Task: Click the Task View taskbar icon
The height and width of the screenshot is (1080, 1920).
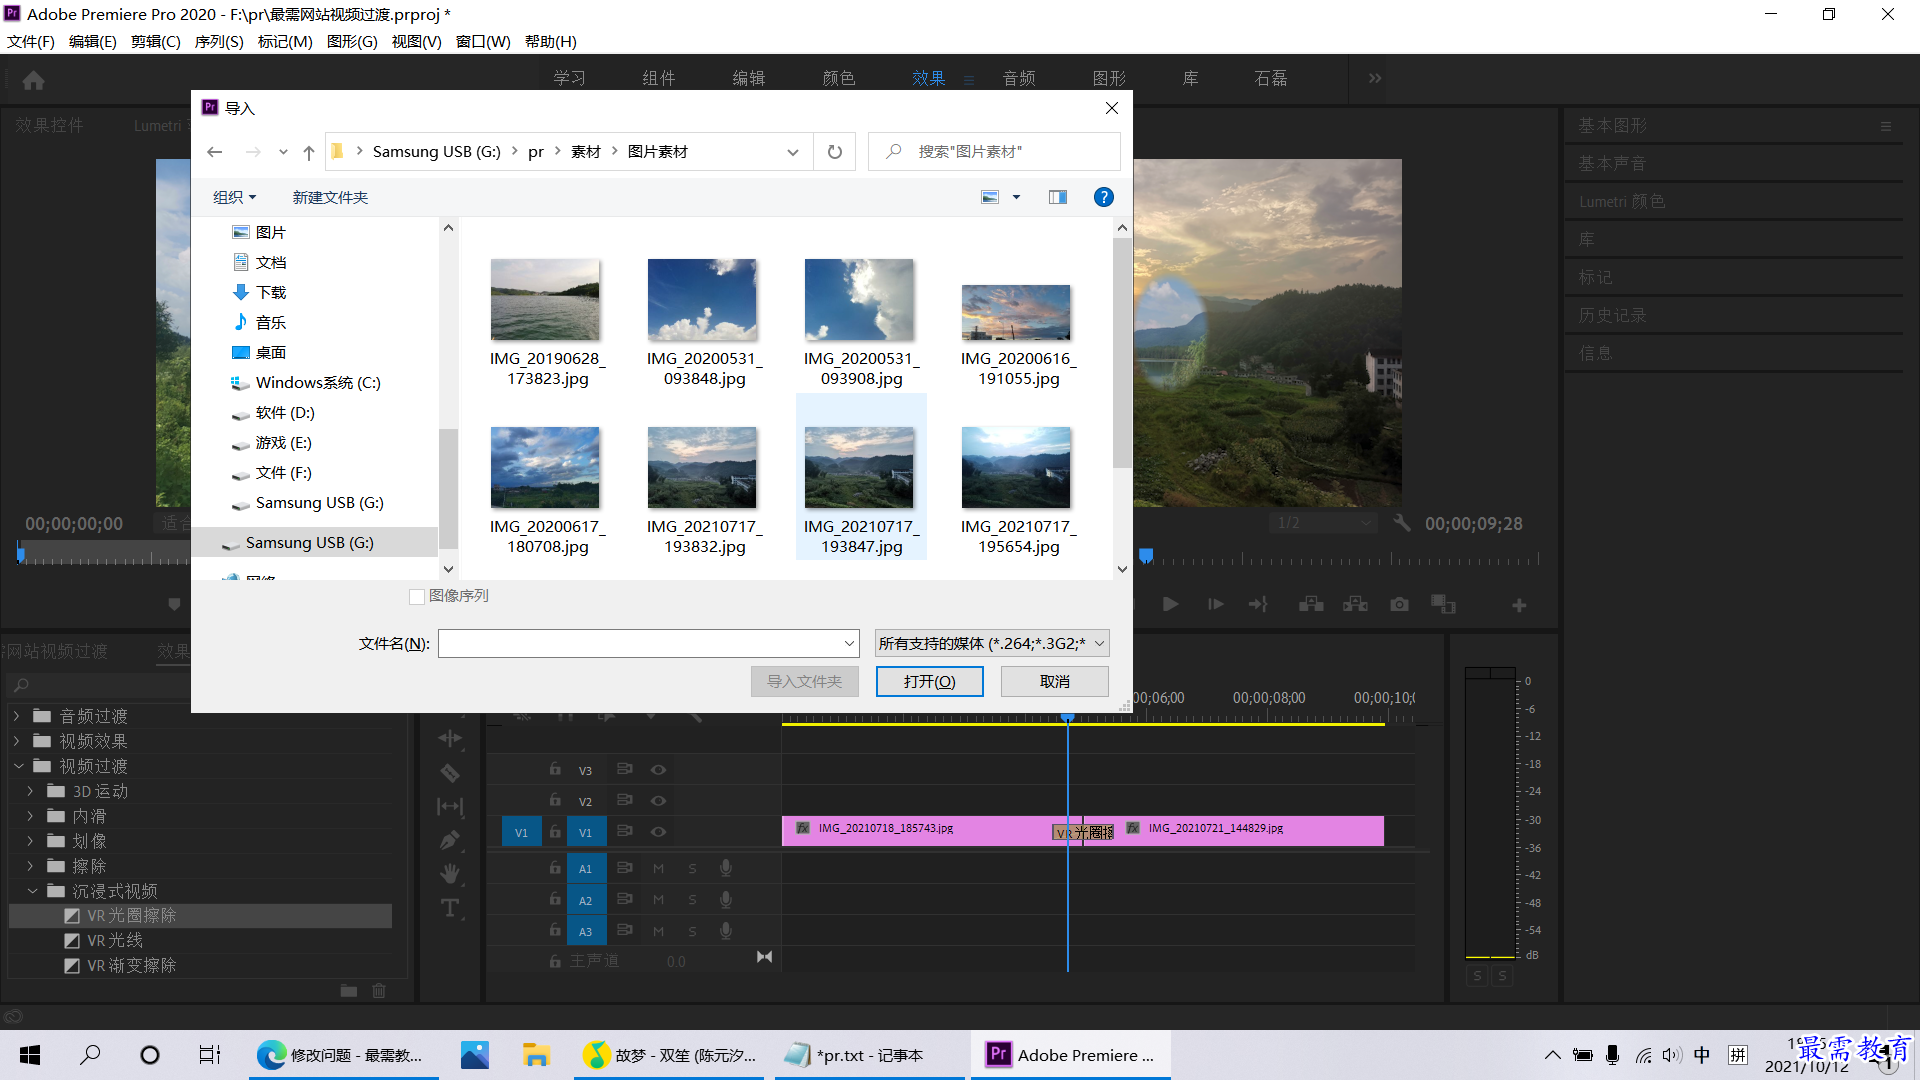Action: [x=210, y=1055]
